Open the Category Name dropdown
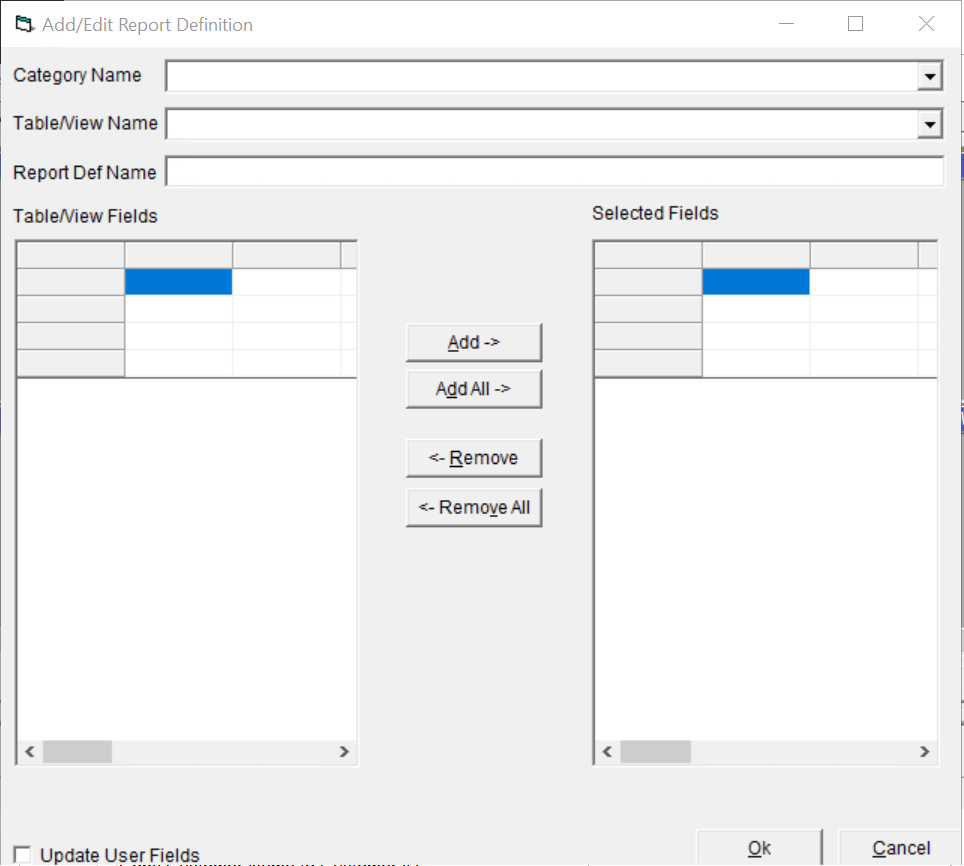Screen dimensions: 964x866 pos(930,76)
